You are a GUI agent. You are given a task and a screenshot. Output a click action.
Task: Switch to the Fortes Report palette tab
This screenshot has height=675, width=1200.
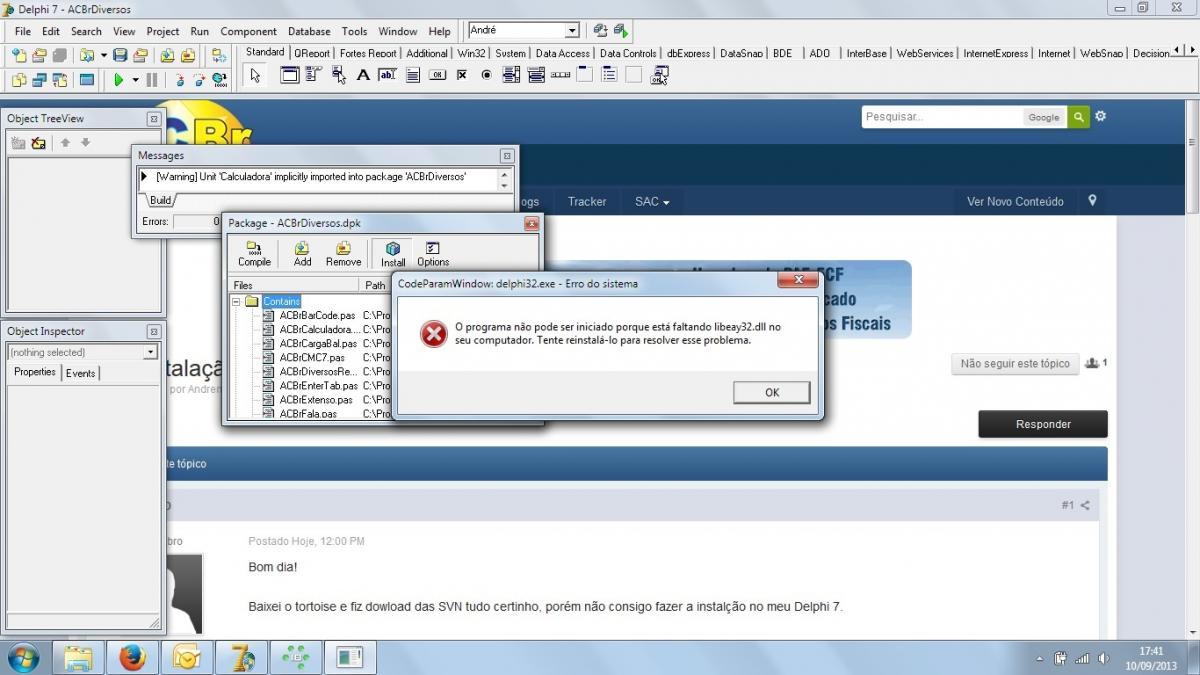point(367,53)
